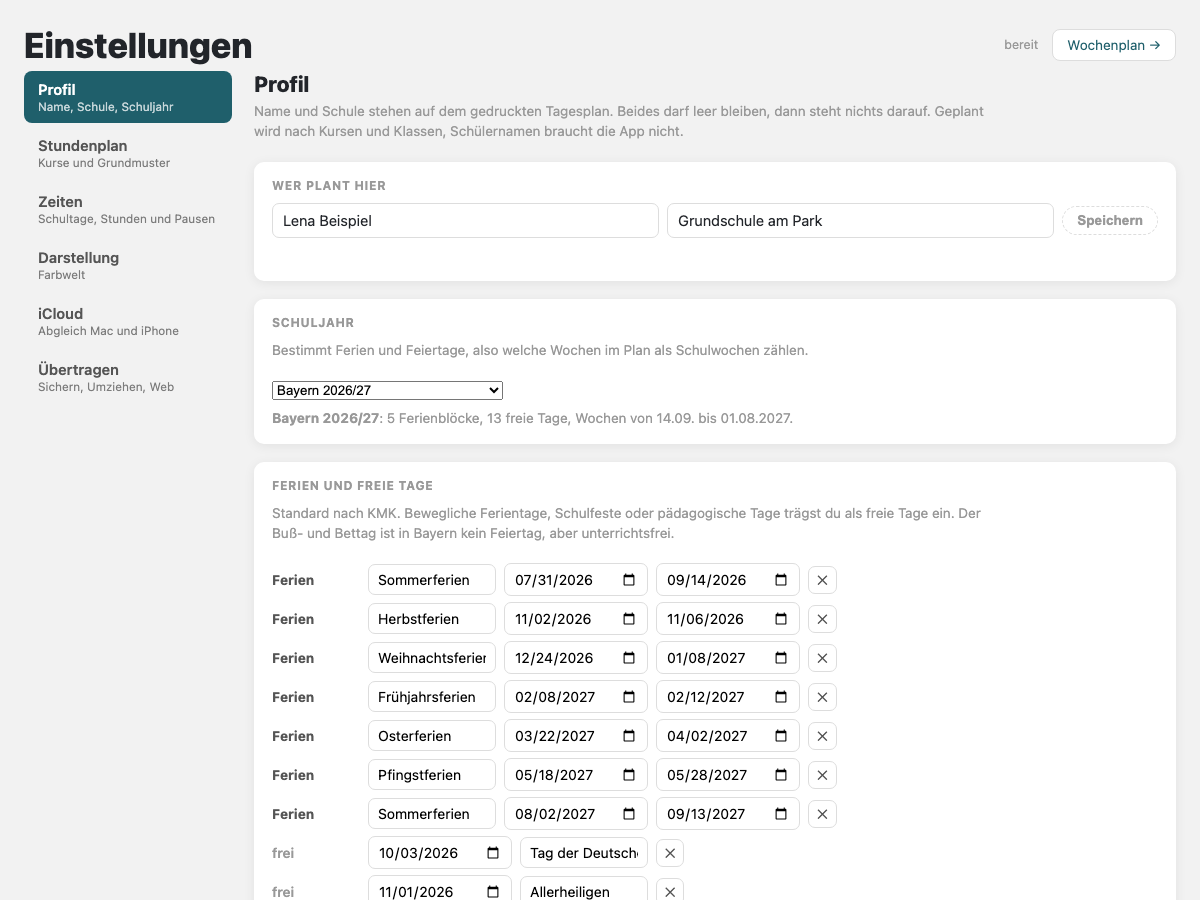Remove the Sommerferien row starting 08/02/2027
1200x900 pixels.
(x=822, y=814)
